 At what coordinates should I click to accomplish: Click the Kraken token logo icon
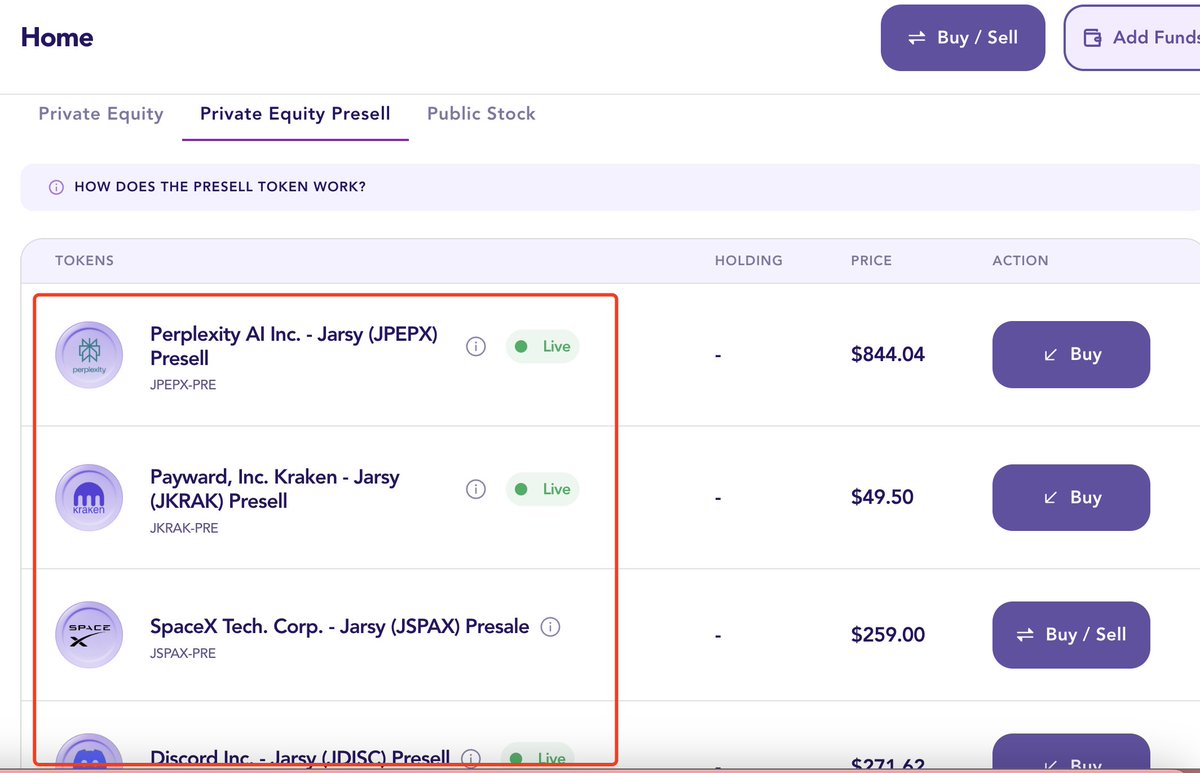89,497
